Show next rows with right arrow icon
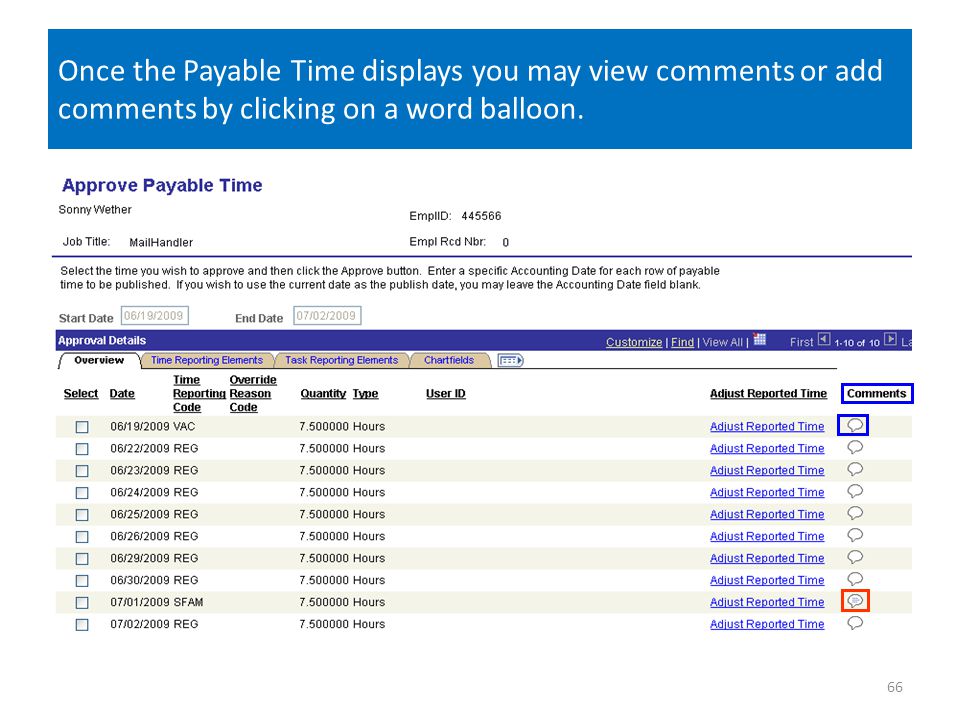This screenshot has width=960, height=720. pos(890,340)
